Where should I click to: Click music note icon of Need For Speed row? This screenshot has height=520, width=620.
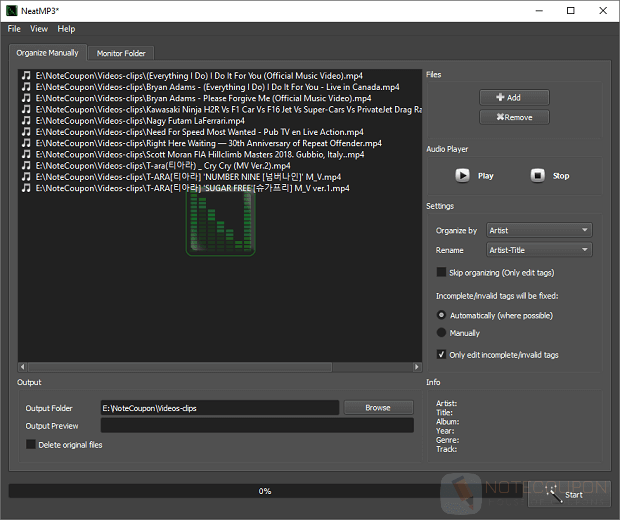click(26, 131)
